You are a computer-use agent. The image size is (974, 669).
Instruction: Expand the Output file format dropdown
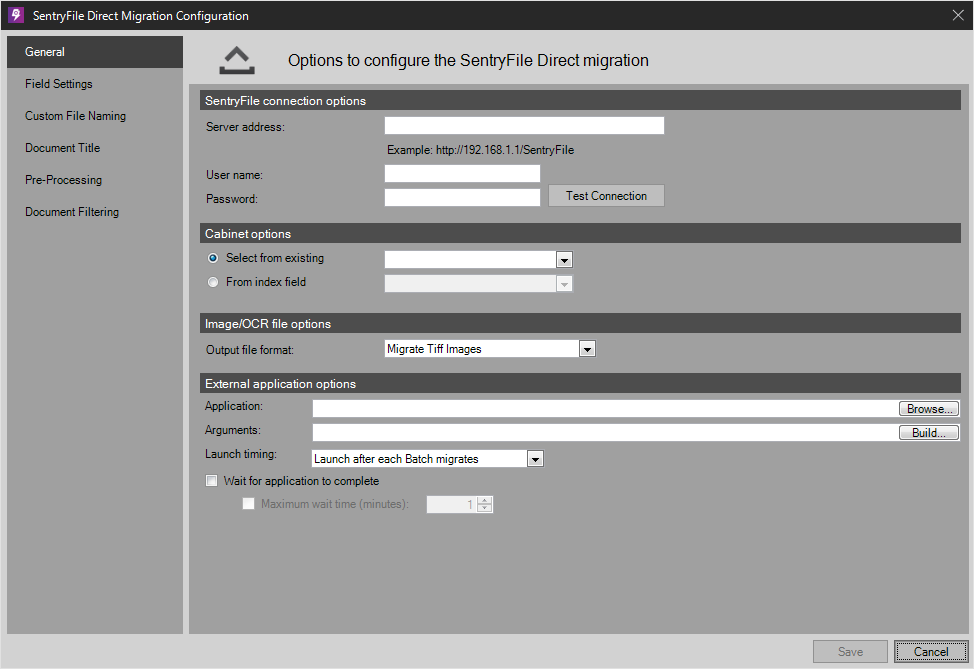point(587,349)
